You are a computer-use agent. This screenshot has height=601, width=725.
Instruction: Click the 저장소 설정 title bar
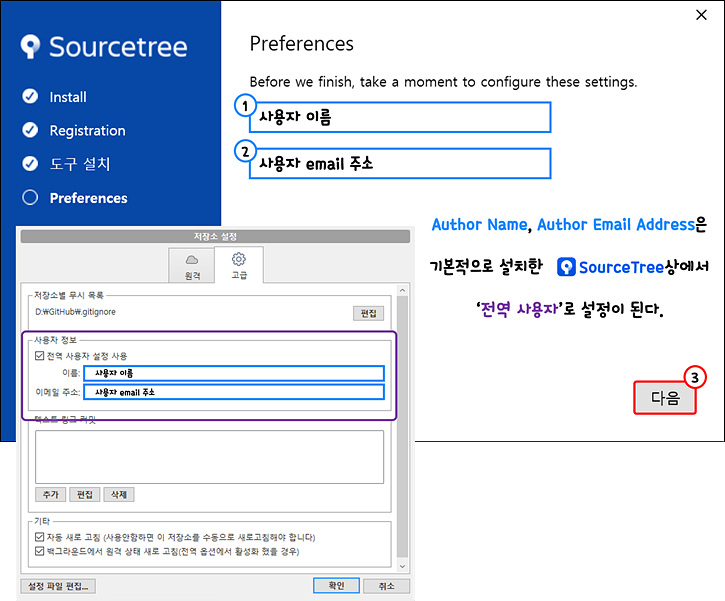pyautogui.click(x=215, y=236)
